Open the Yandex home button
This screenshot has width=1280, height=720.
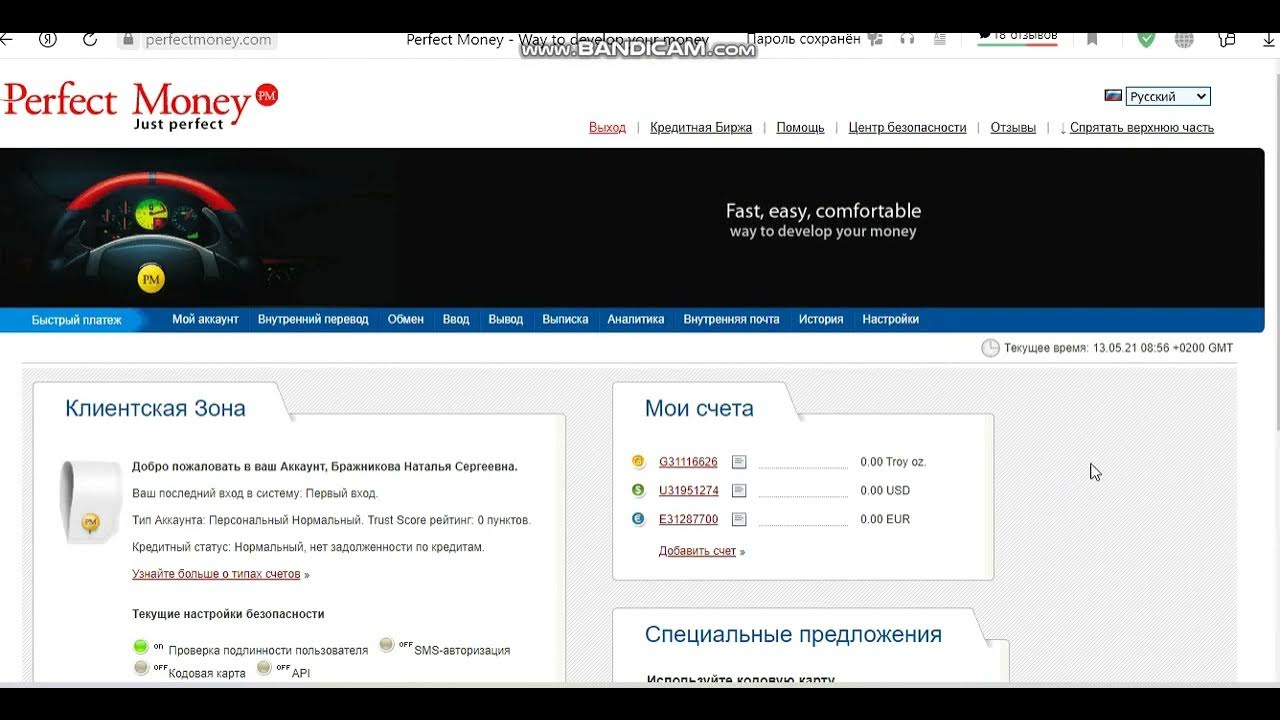(47, 40)
